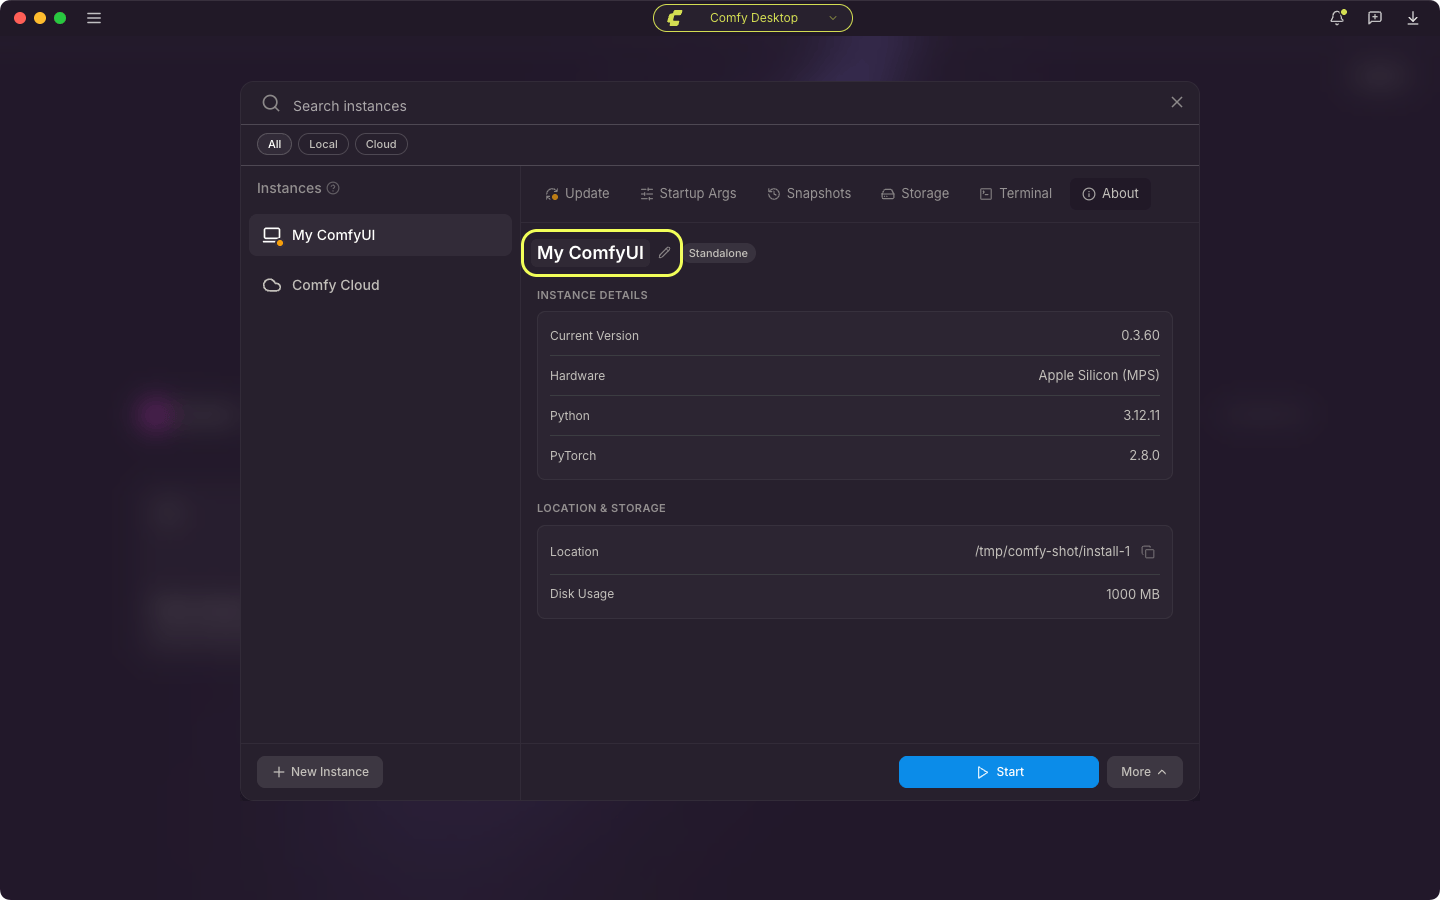Copy the install location path
The height and width of the screenshot is (900, 1440).
(1148, 552)
